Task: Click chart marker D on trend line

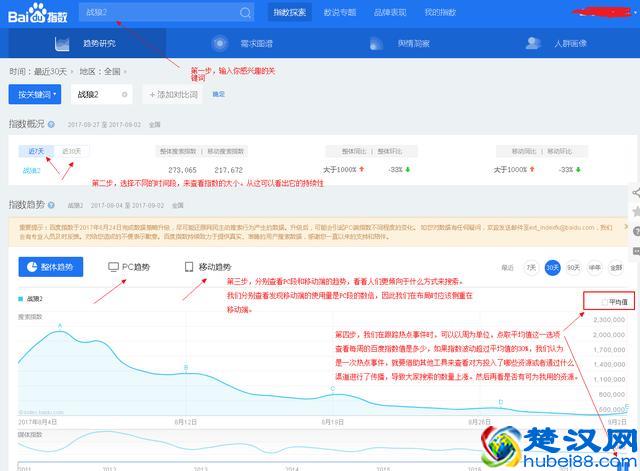Action: [501, 402]
